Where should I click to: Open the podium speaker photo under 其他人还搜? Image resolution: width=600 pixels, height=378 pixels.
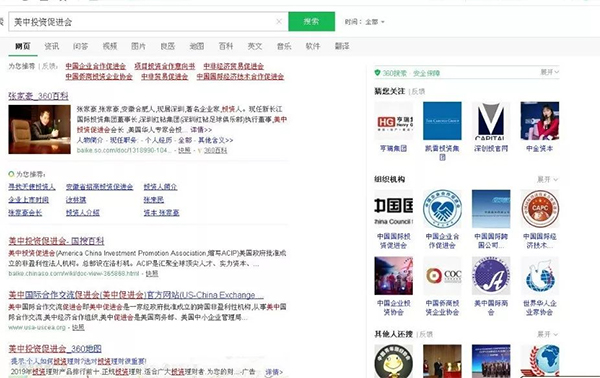(x=442, y=361)
